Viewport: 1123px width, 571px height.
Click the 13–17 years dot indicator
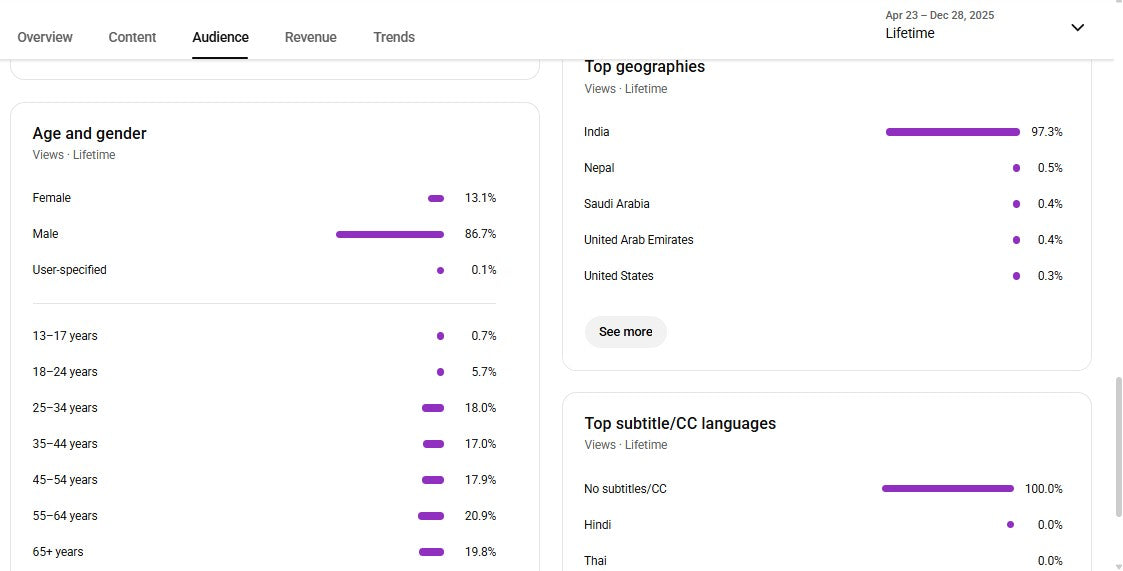point(440,336)
